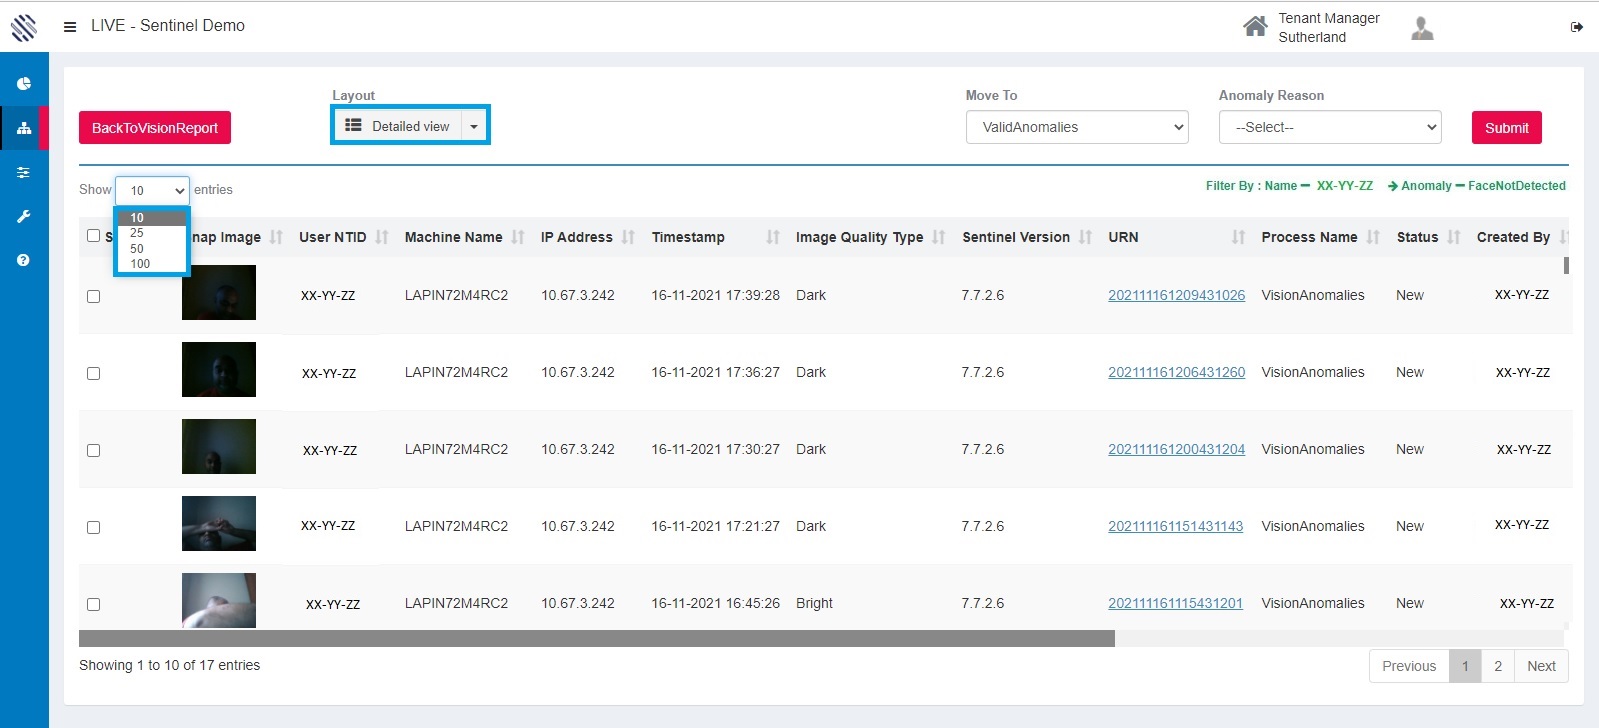This screenshot has width=1599, height=728.
Task: Open the Anomaly Reason select dropdown
Action: (1329, 127)
